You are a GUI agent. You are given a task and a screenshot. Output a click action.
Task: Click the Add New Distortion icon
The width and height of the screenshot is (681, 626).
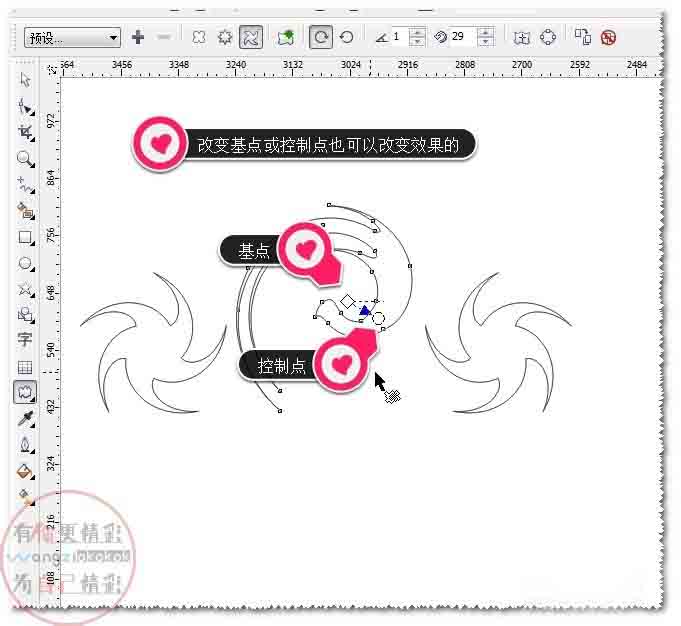285,37
